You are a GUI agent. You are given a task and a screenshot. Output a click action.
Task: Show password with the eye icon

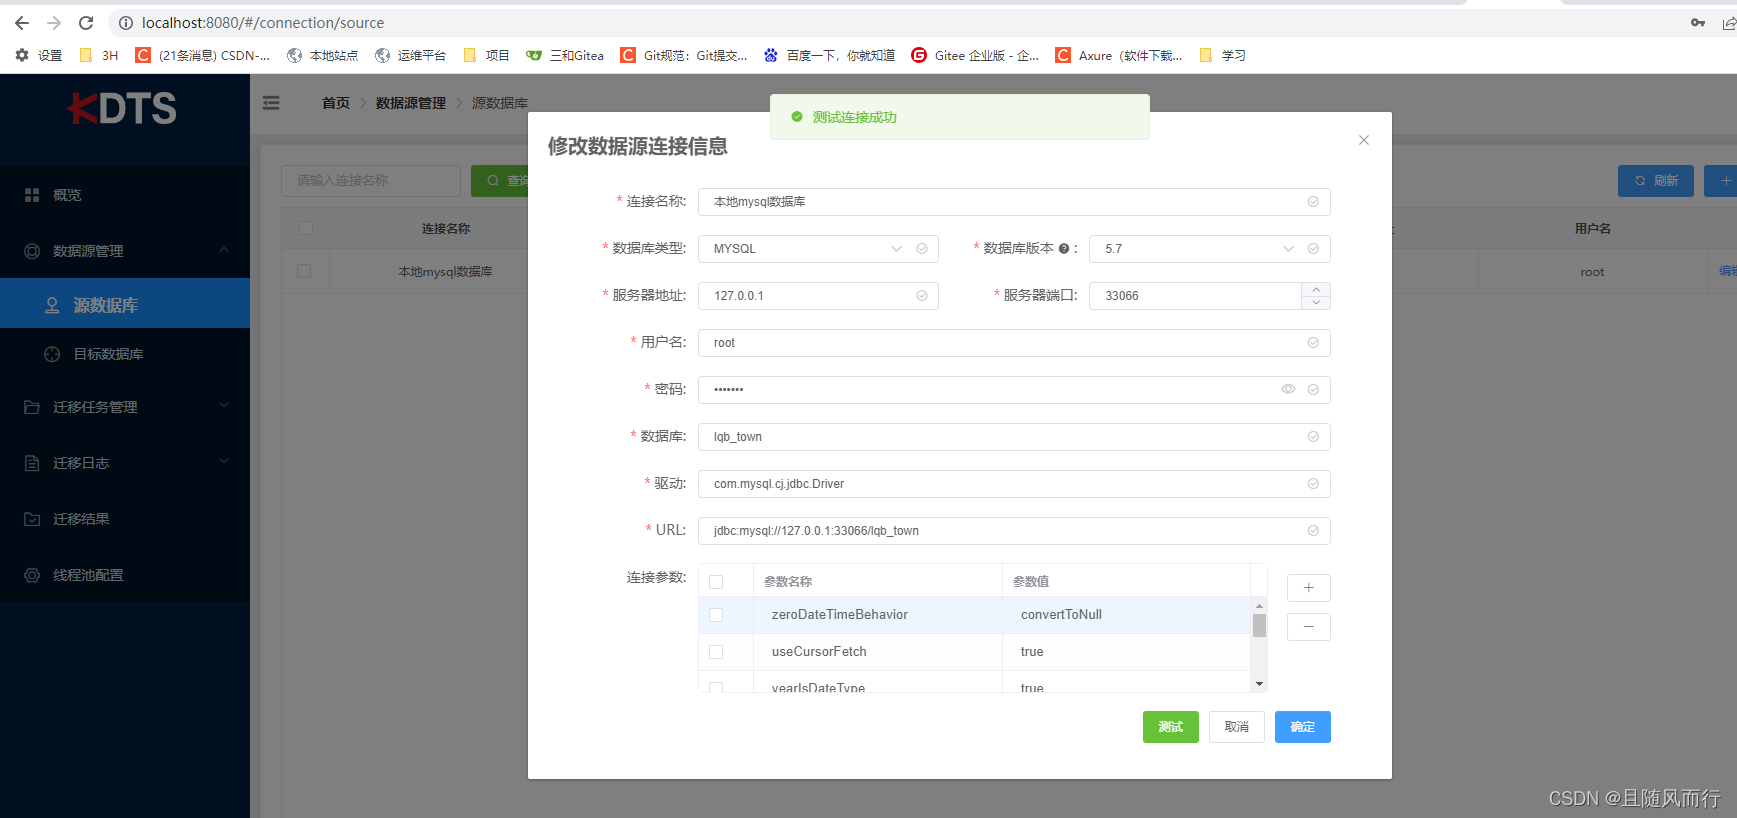(x=1288, y=390)
